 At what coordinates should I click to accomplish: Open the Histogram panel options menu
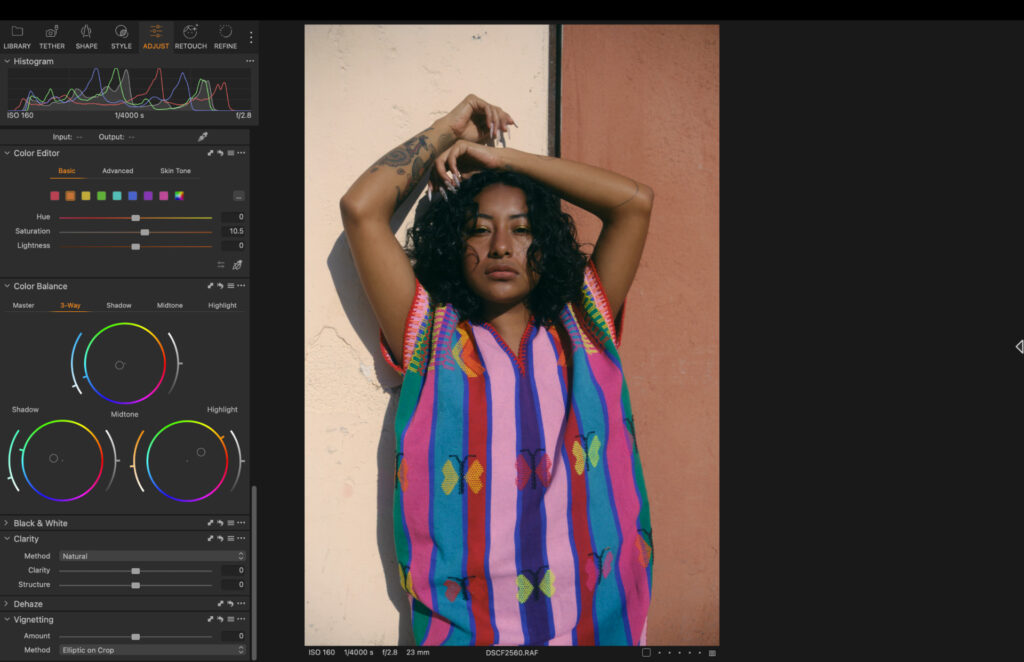tap(249, 61)
